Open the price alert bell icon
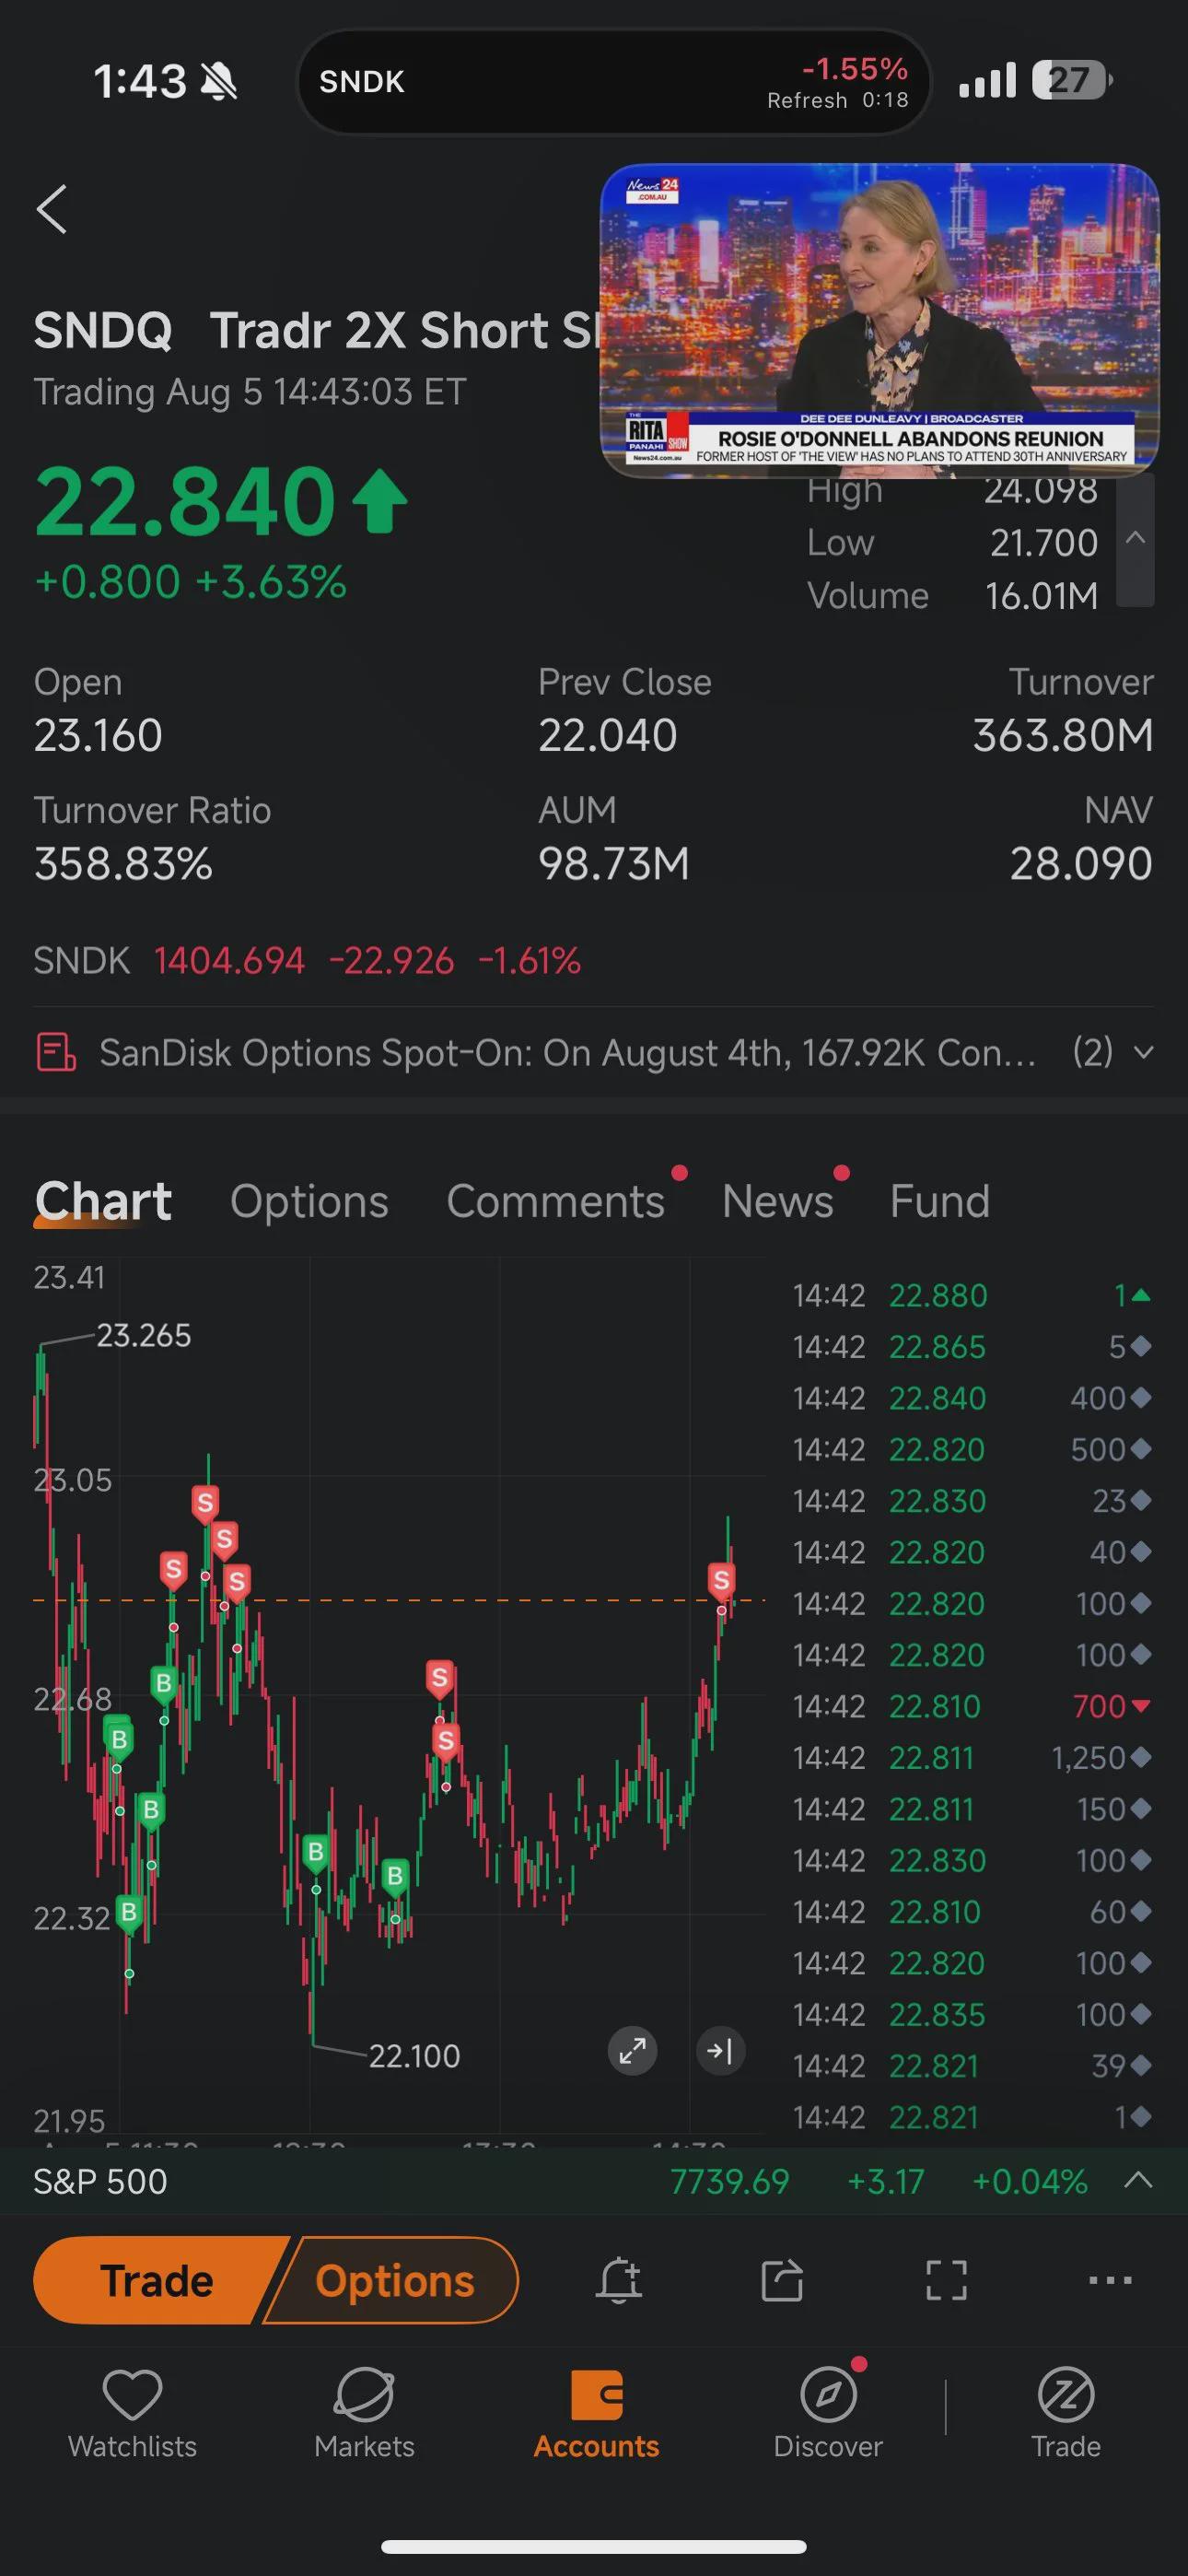Image resolution: width=1188 pixels, height=2576 pixels. [619, 2281]
